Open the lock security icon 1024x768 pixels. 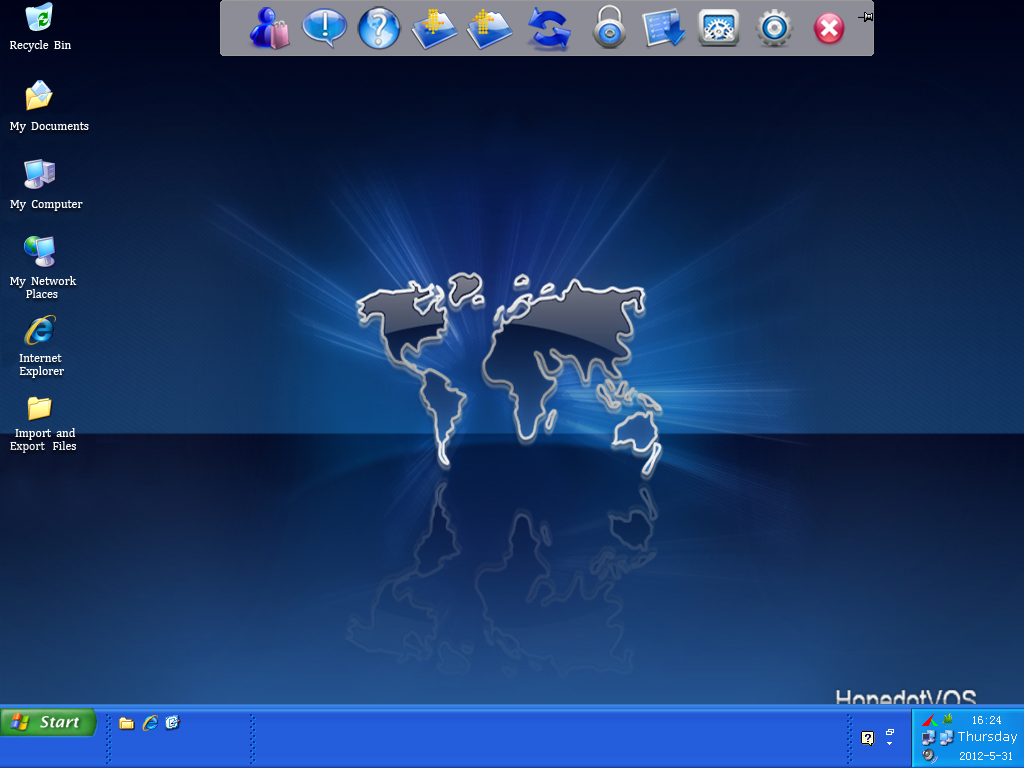(x=608, y=28)
